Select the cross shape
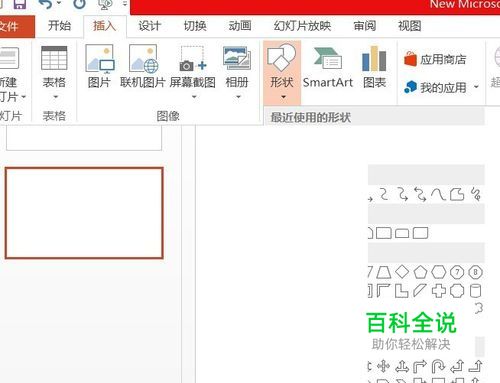The width and height of the screenshot is (500, 383). pos(439,291)
